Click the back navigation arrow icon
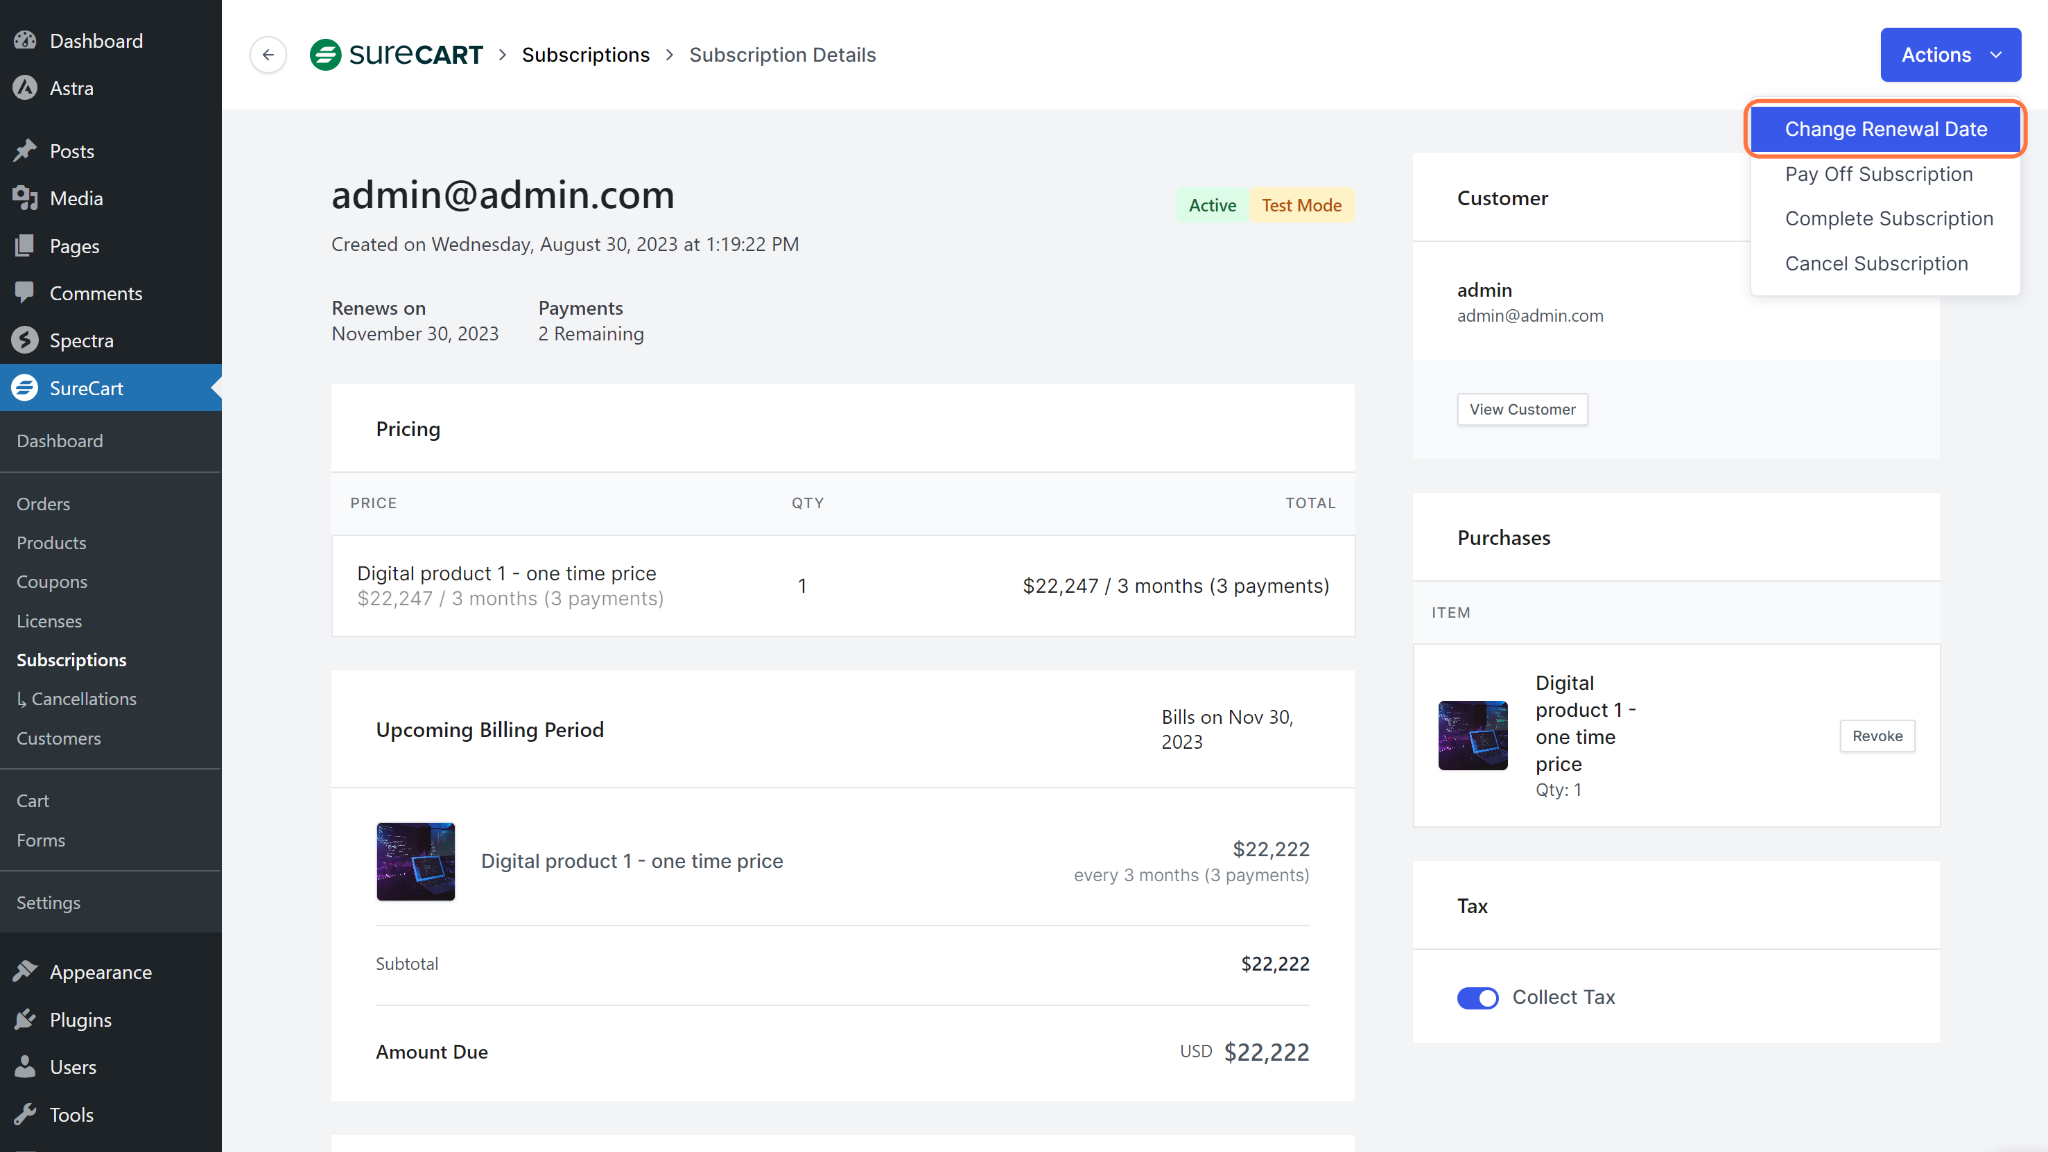The image size is (2048, 1152). click(x=267, y=55)
